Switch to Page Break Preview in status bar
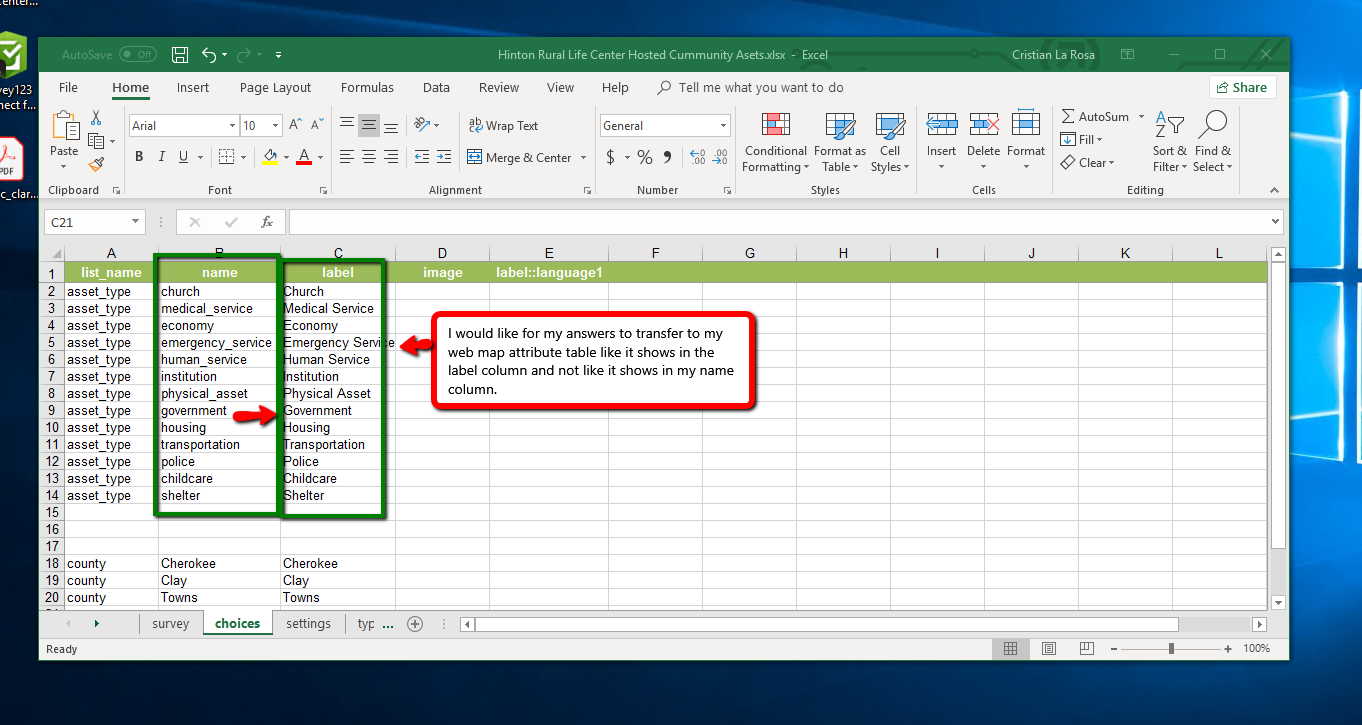Viewport: 1362px width, 725px height. [x=1086, y=649]
